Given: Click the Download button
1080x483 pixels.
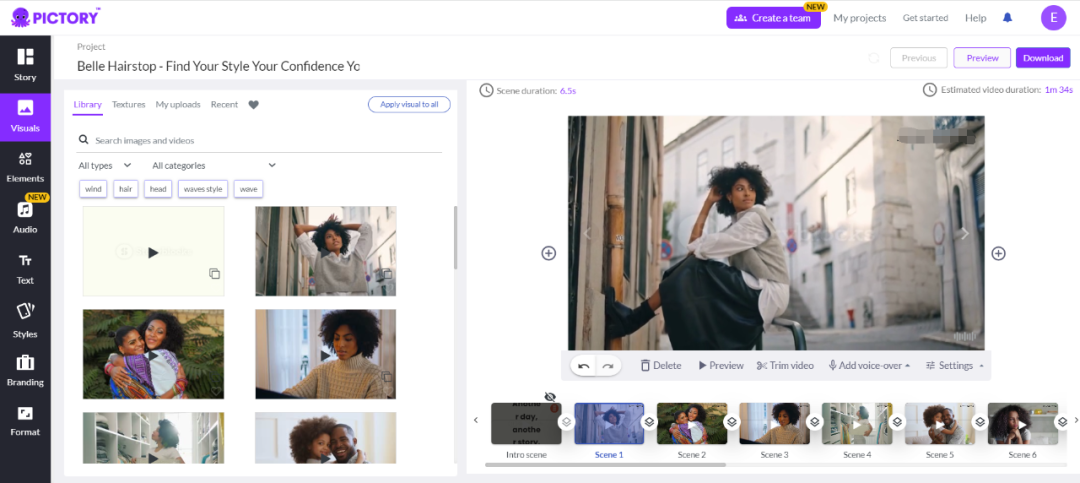Looking at the screenshot, I should (1042, 58).
